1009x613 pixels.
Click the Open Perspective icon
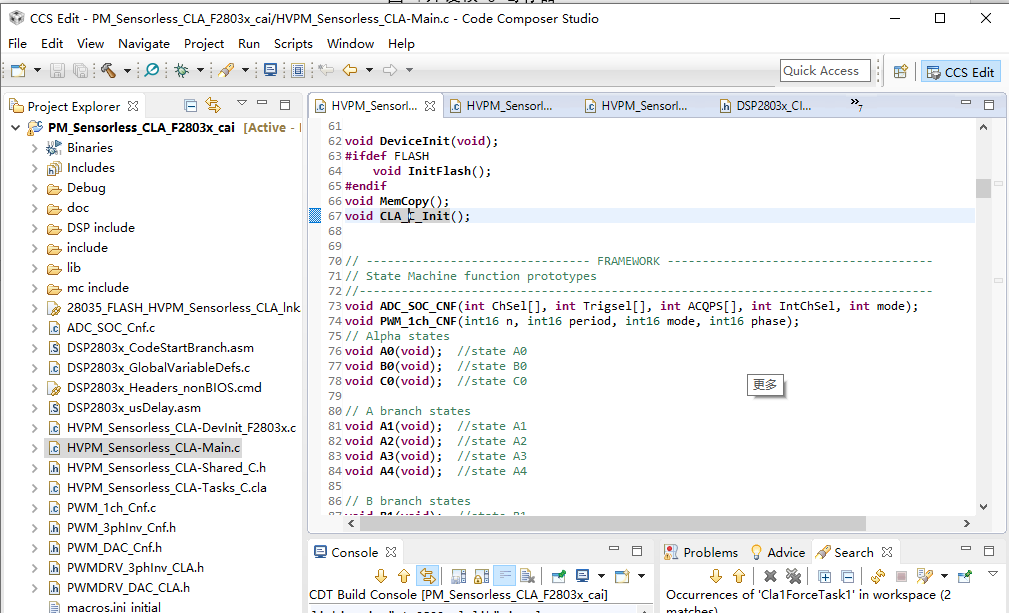(900, 71)
